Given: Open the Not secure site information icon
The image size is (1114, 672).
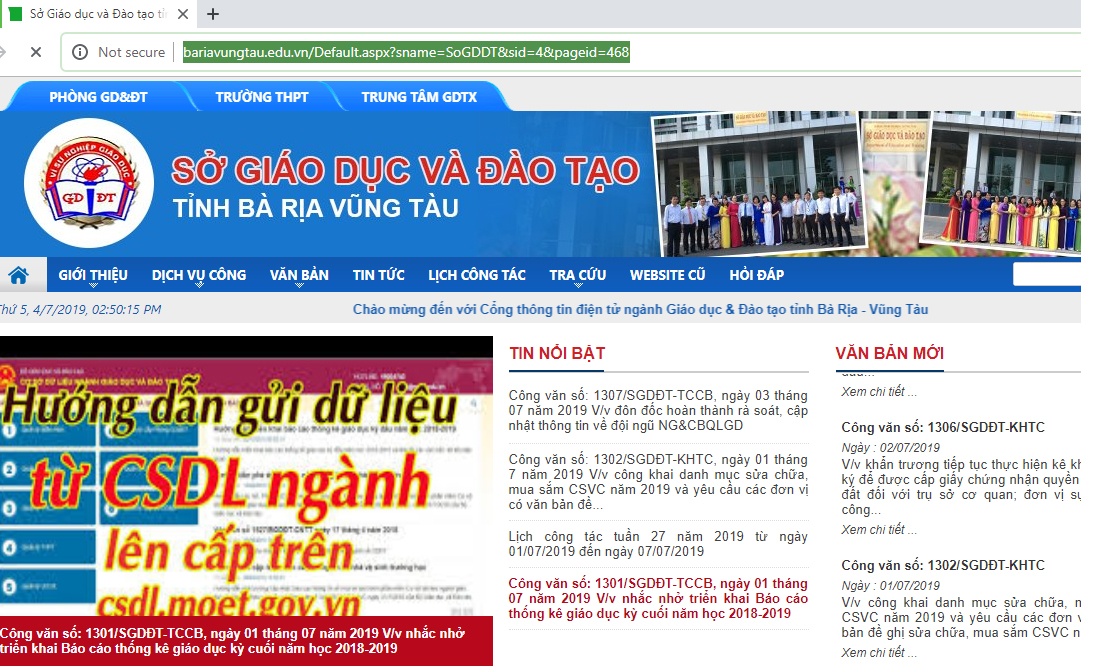Looking at the screenshot, I should 78,51.
